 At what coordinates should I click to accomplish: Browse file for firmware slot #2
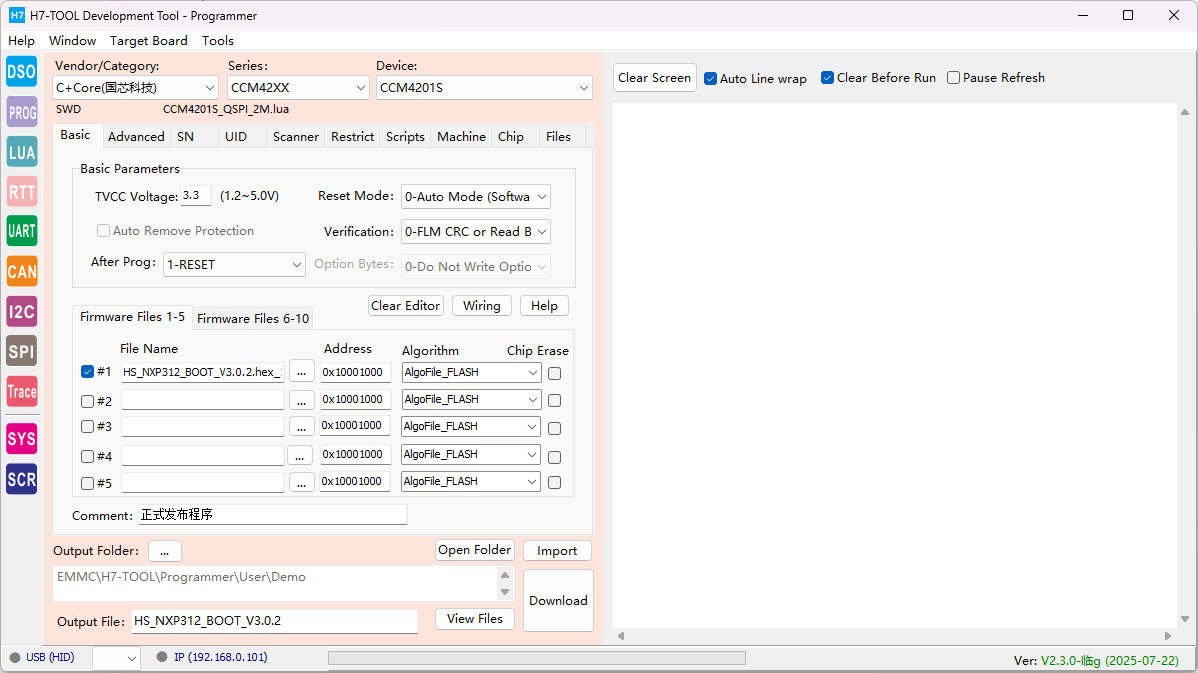tap(302, 400)
